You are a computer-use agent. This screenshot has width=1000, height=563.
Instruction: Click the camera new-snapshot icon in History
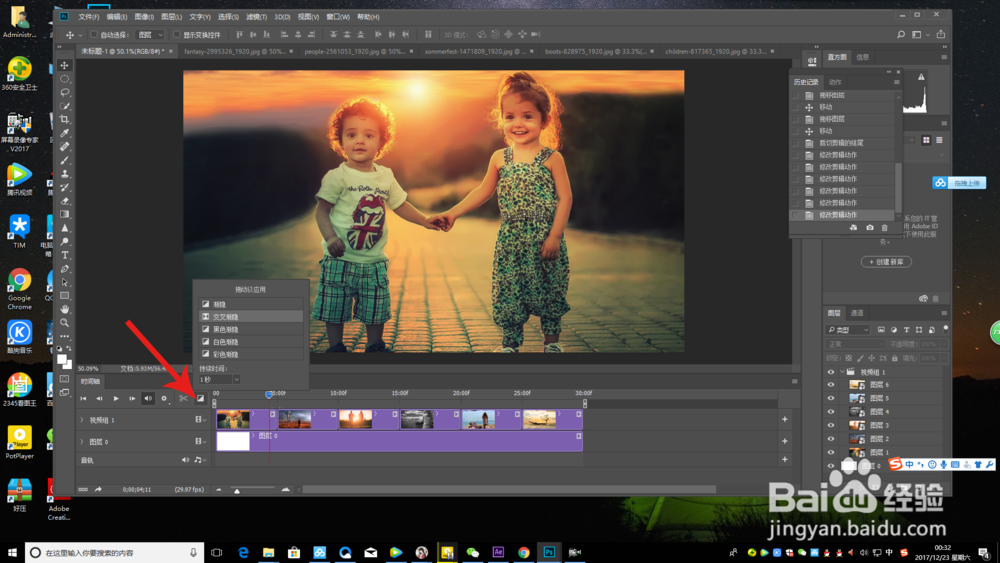[x=869, y=228]
